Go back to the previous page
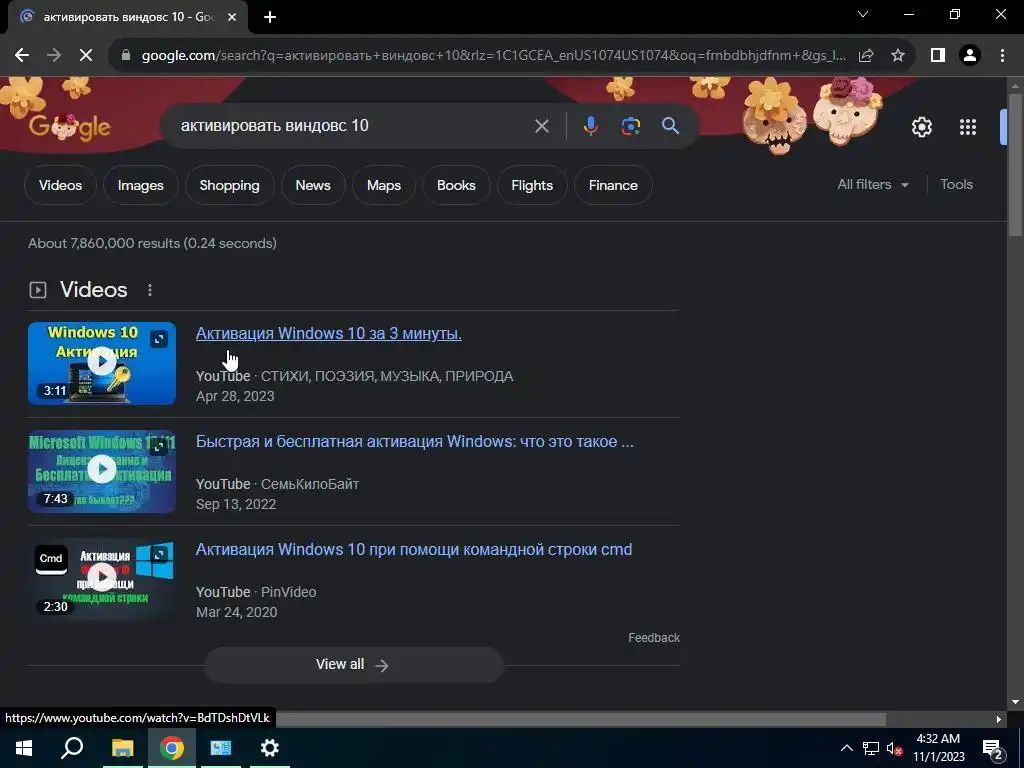The image size is (1024, 768). click(x=22, y=56)
